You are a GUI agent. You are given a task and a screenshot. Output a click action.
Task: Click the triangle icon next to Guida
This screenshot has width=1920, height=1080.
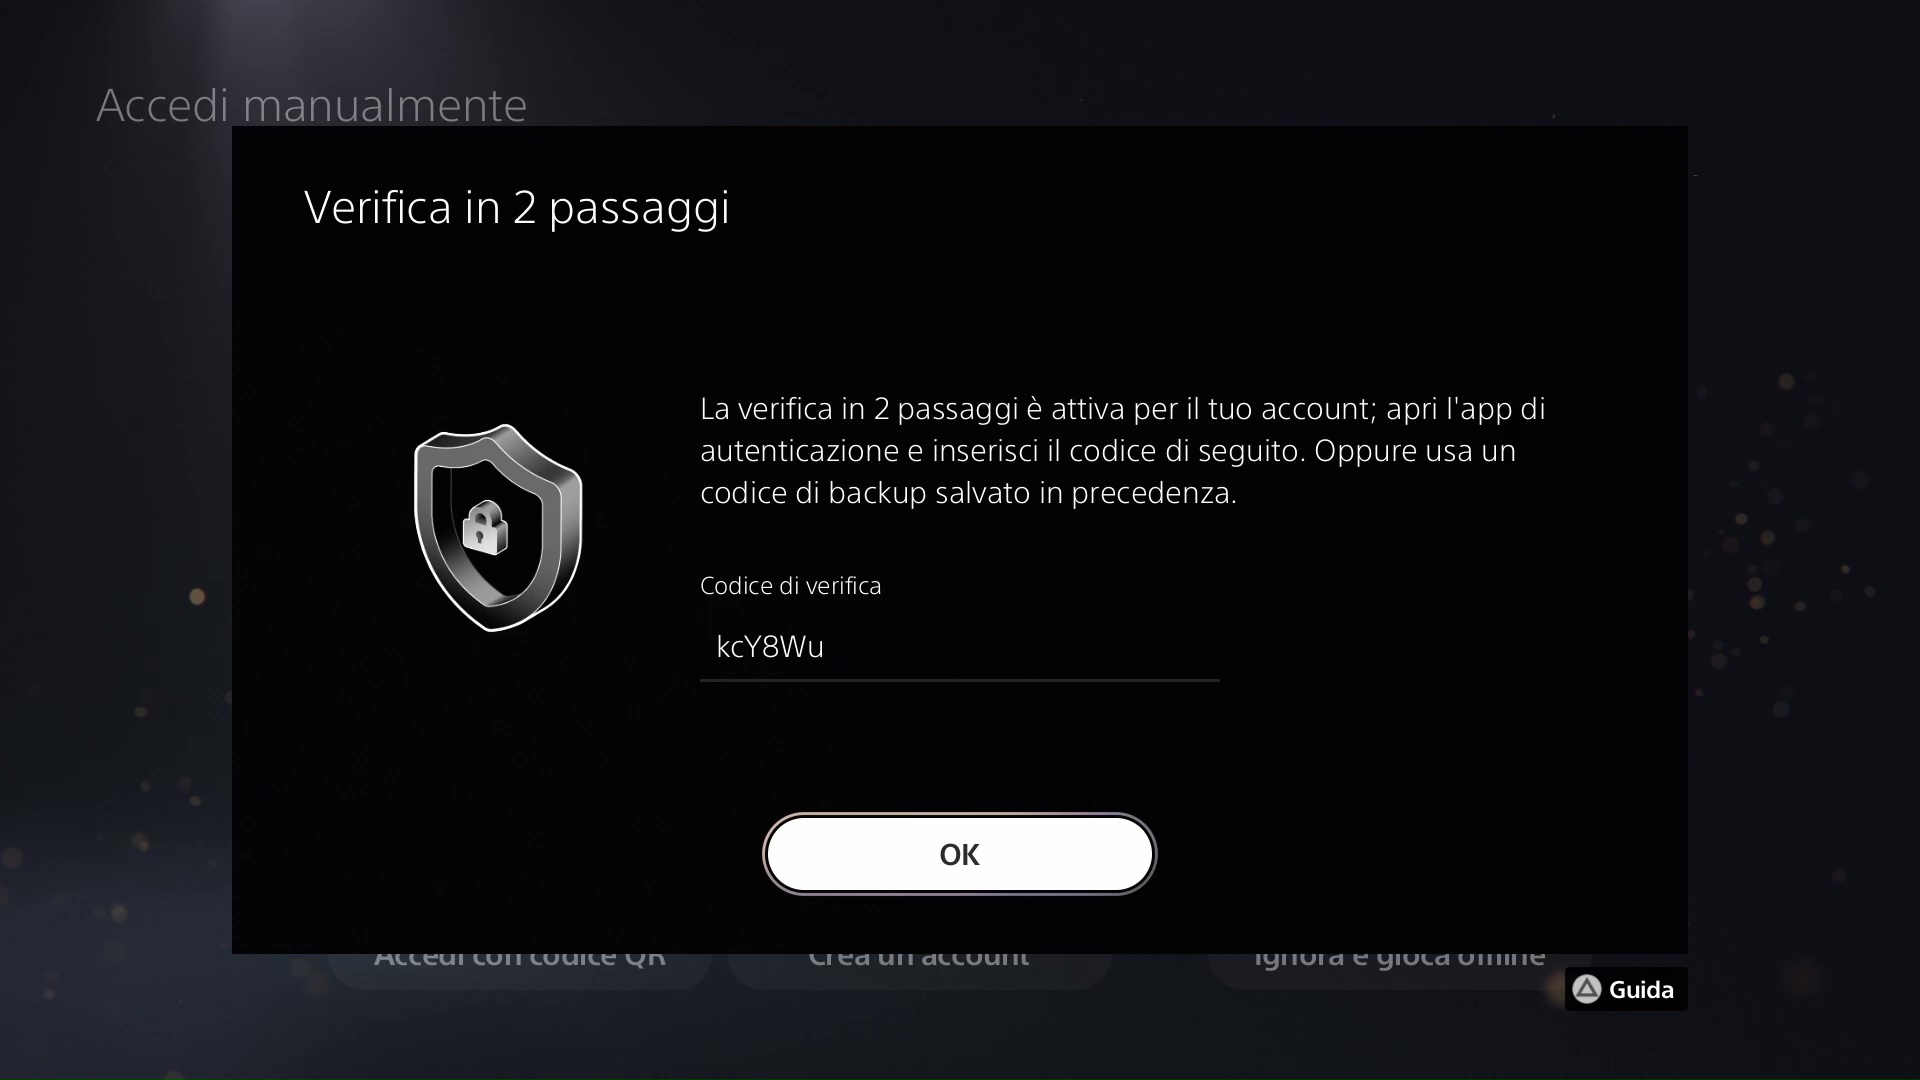[x=1586, y=989]
